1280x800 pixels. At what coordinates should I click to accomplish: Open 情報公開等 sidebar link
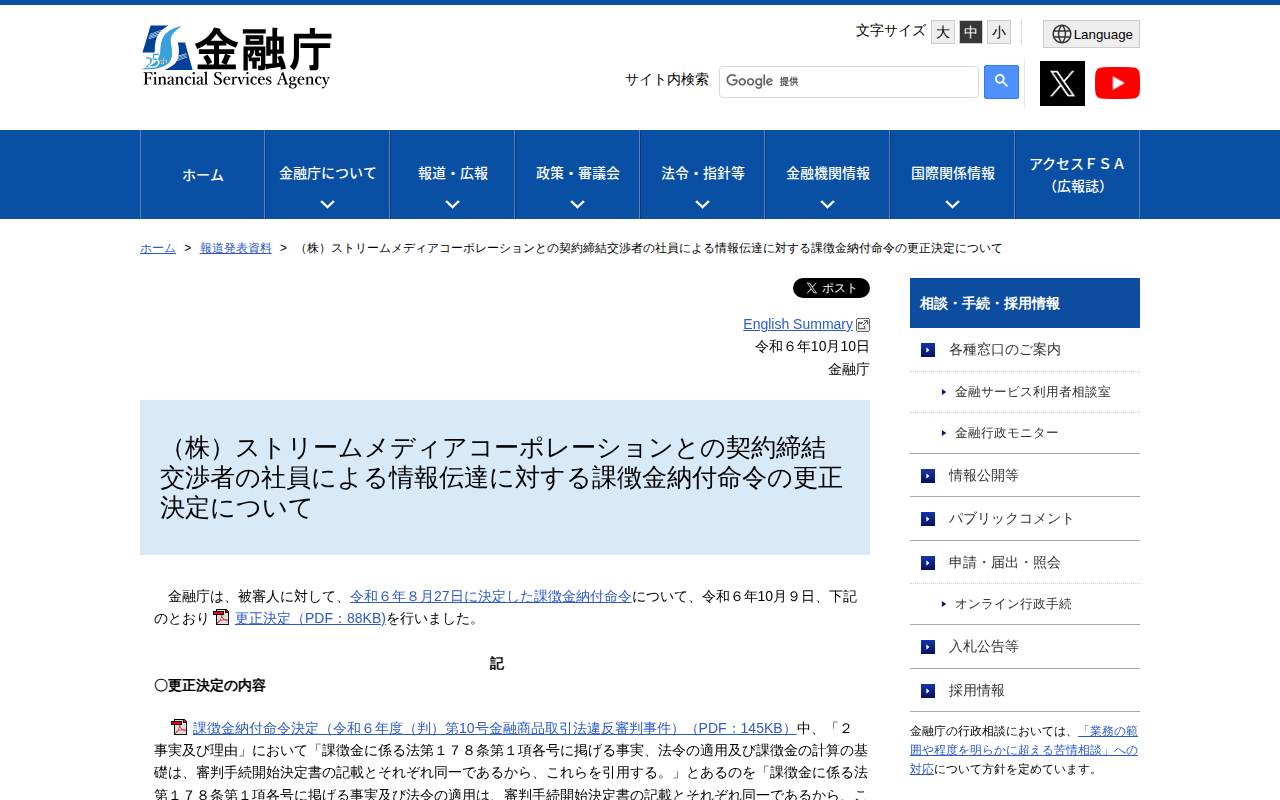(984, 476)
